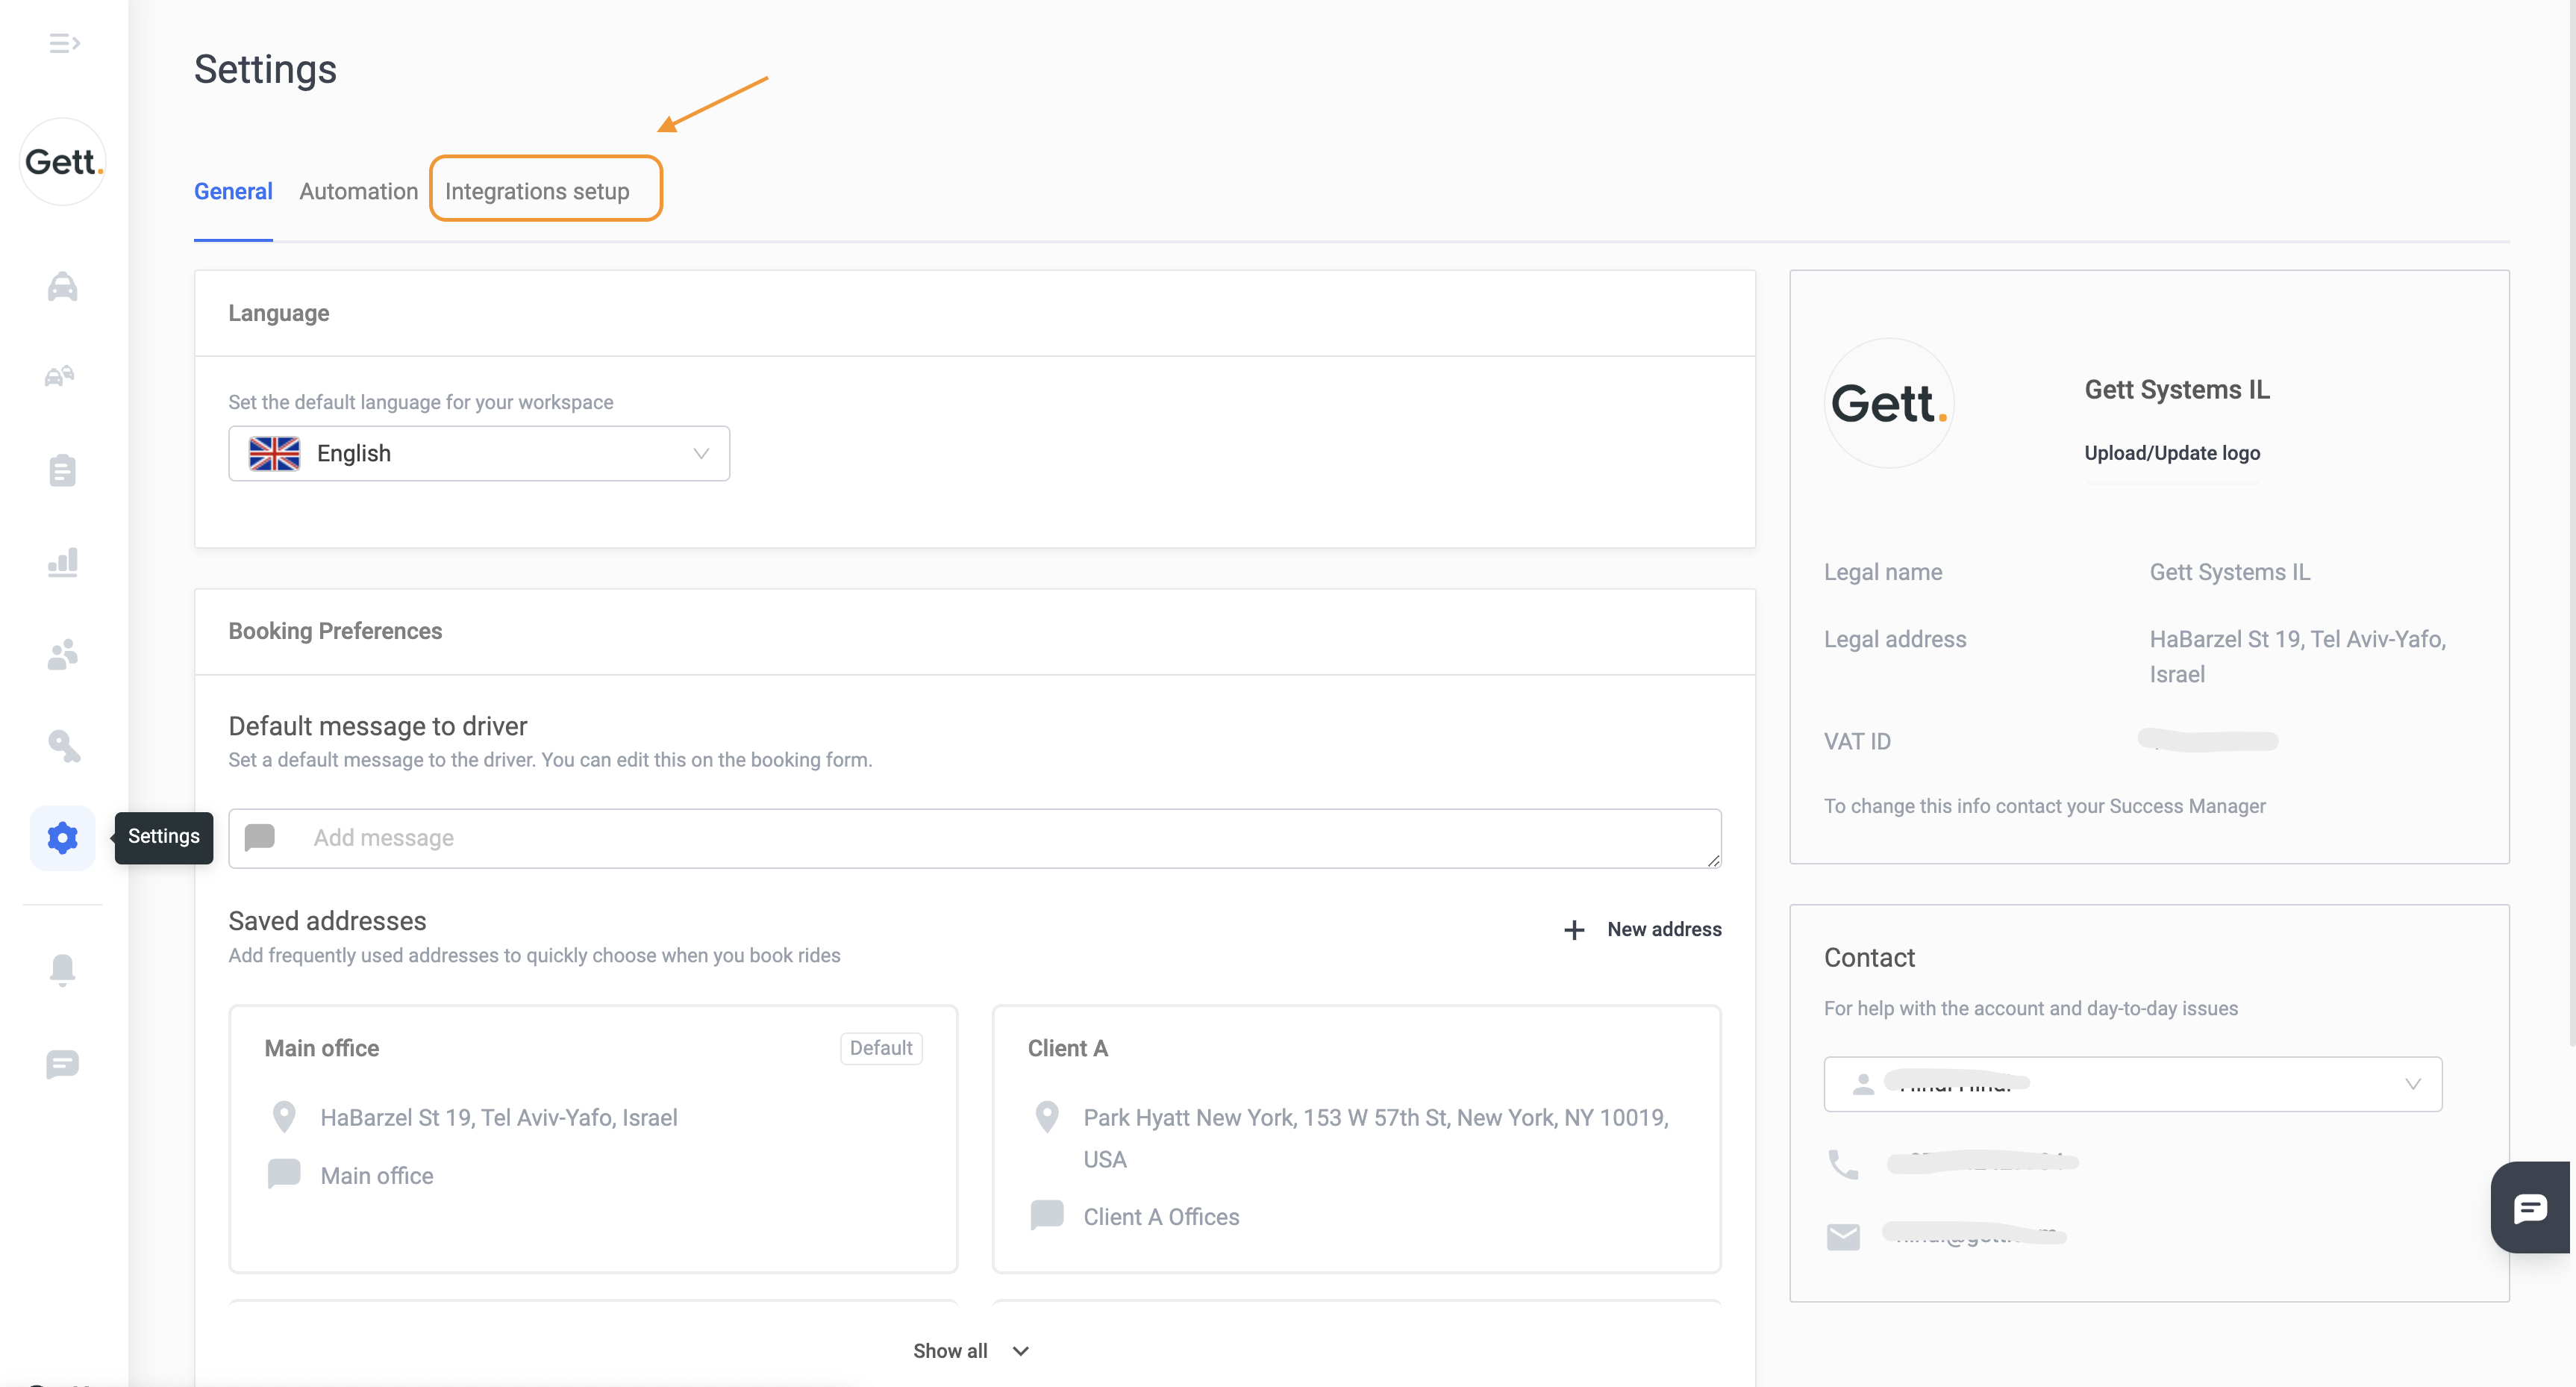Open the rides car icon in sidebar

pyautogui.click(x=62, y=287)
